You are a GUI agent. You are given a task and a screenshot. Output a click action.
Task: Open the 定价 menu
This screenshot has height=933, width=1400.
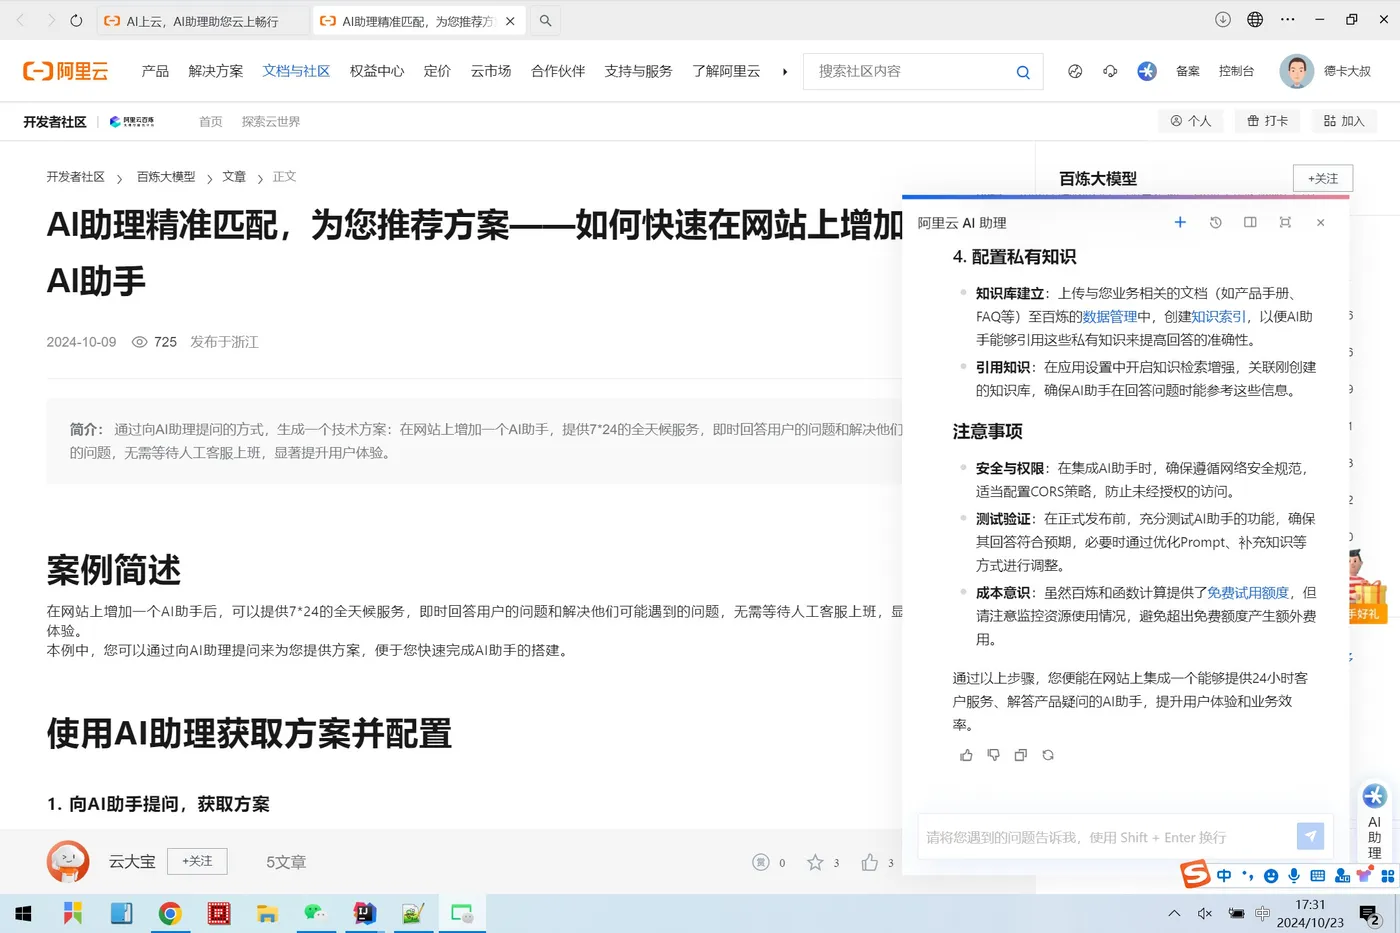[437, 71]
